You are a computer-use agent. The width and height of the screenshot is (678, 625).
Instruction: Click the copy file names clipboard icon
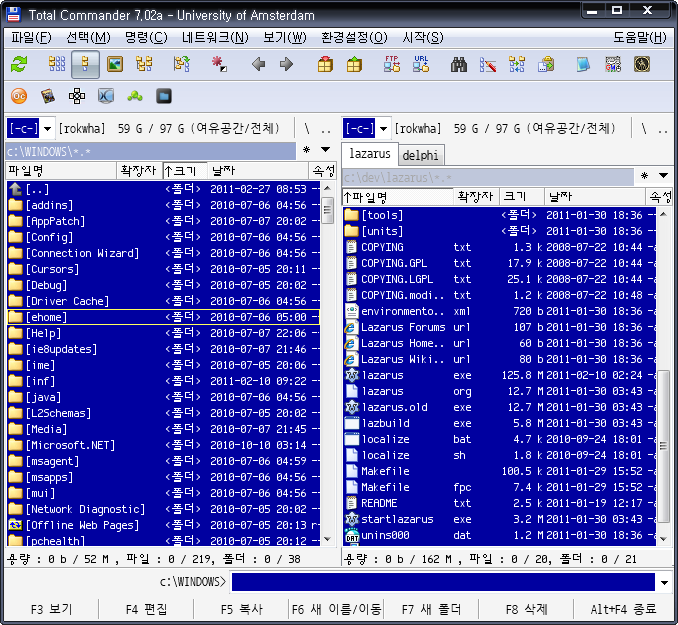pyautogui.click(x=546, y=64)
